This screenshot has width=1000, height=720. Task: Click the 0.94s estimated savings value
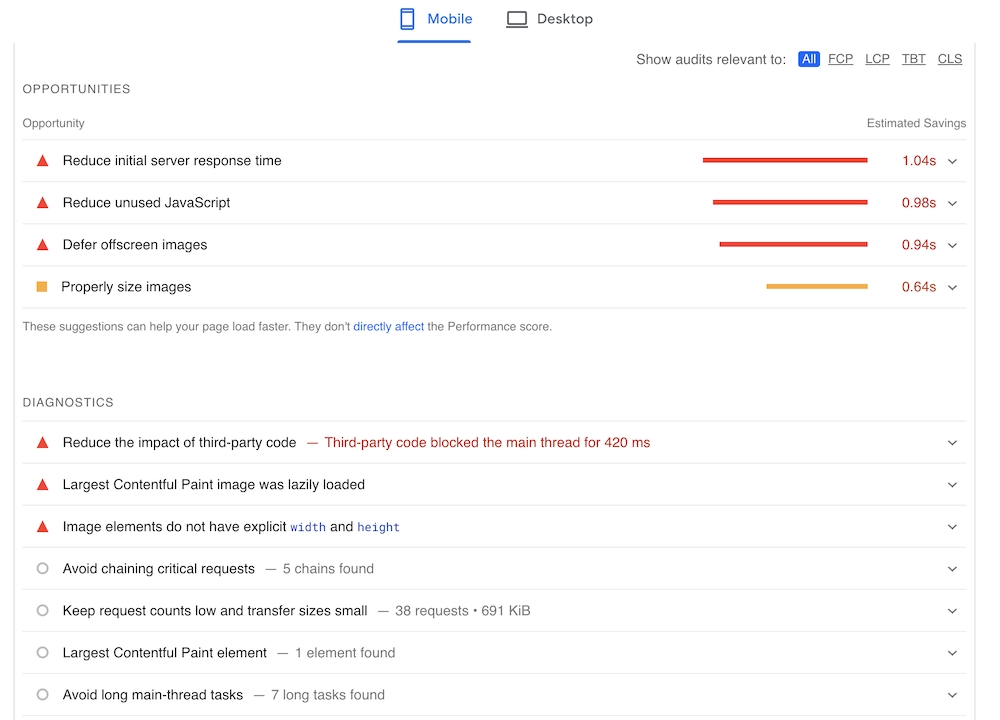click(x=919, y=245)
